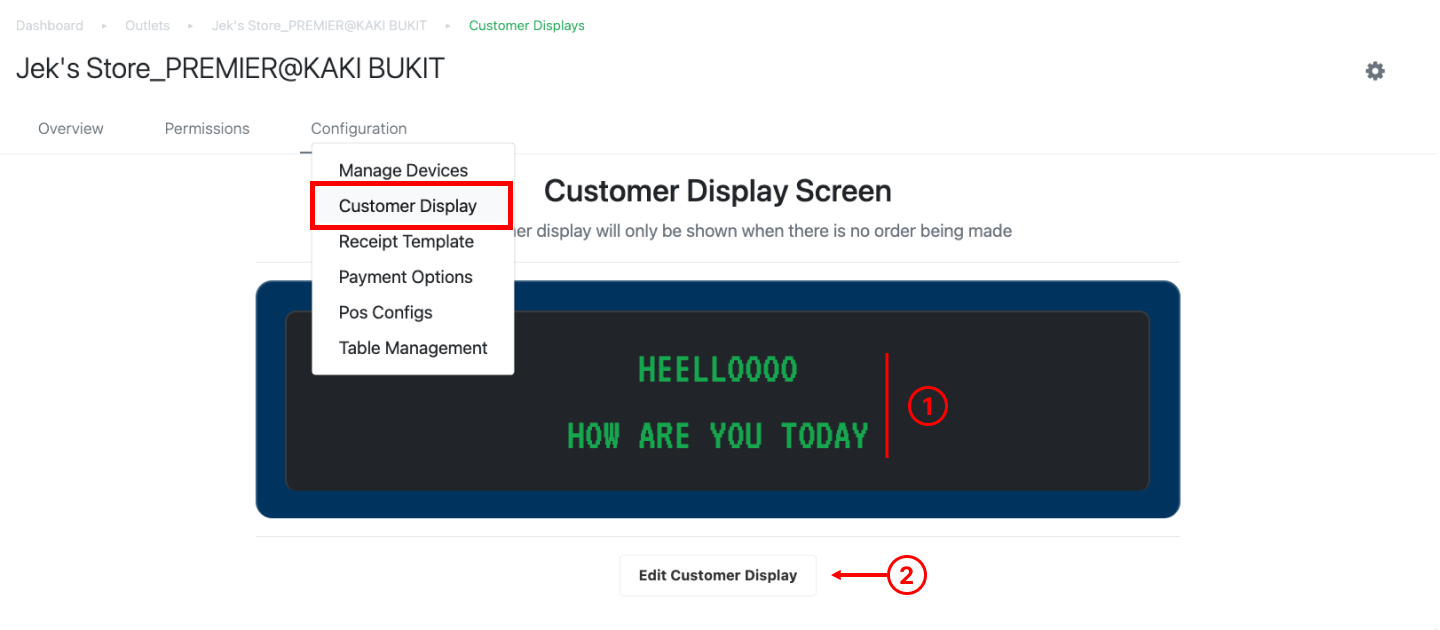Viewport: 1440px width, 630px height.
Task: Open the settings gear icon
Action: click(x=1375, y=71)
